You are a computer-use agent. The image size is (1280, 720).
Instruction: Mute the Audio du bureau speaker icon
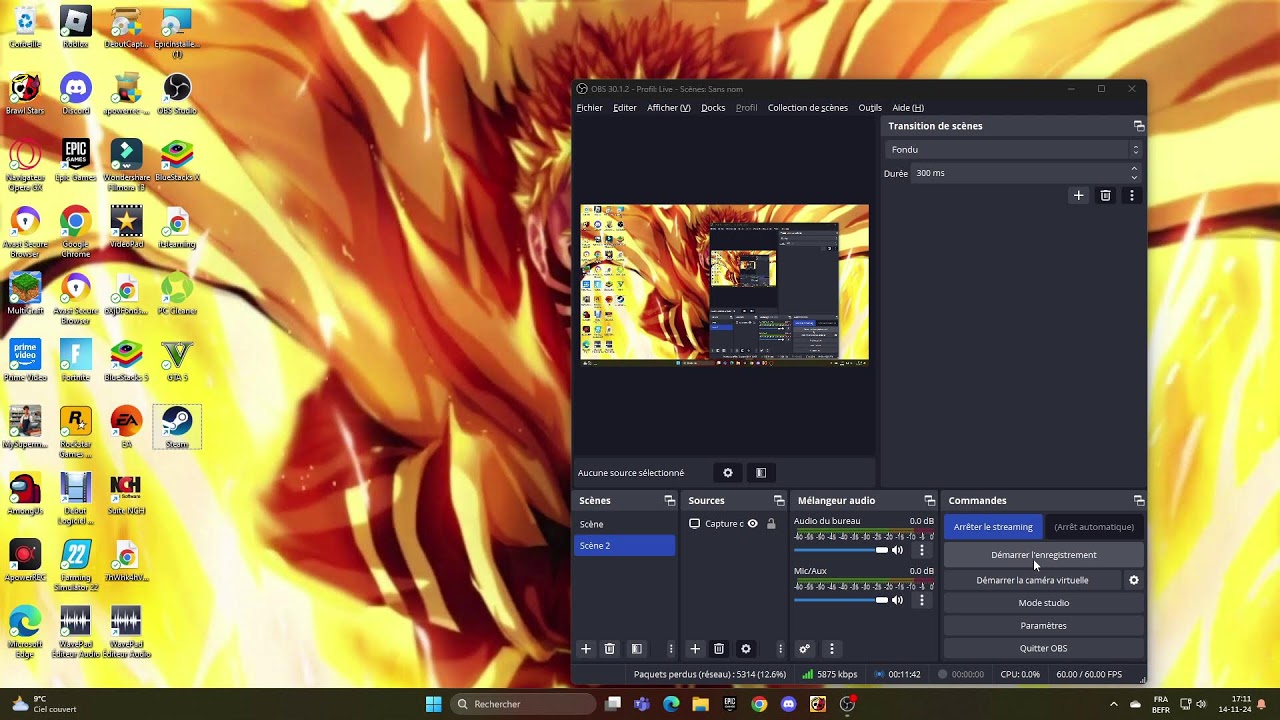897,550
